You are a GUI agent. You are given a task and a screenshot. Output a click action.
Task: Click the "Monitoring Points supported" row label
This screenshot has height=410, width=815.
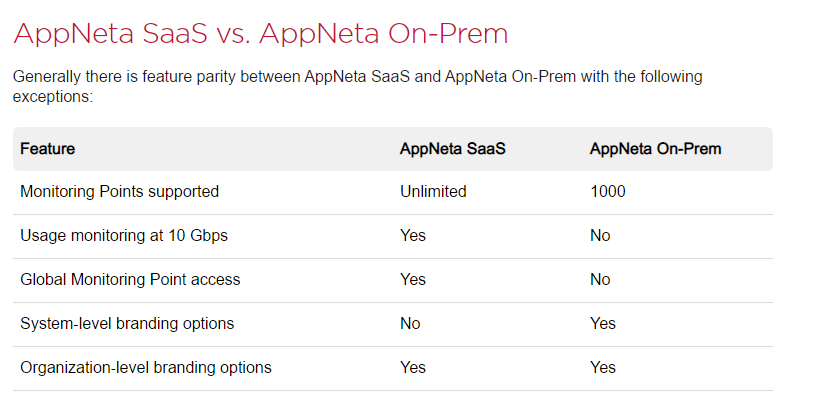click(x=119, y=191)
